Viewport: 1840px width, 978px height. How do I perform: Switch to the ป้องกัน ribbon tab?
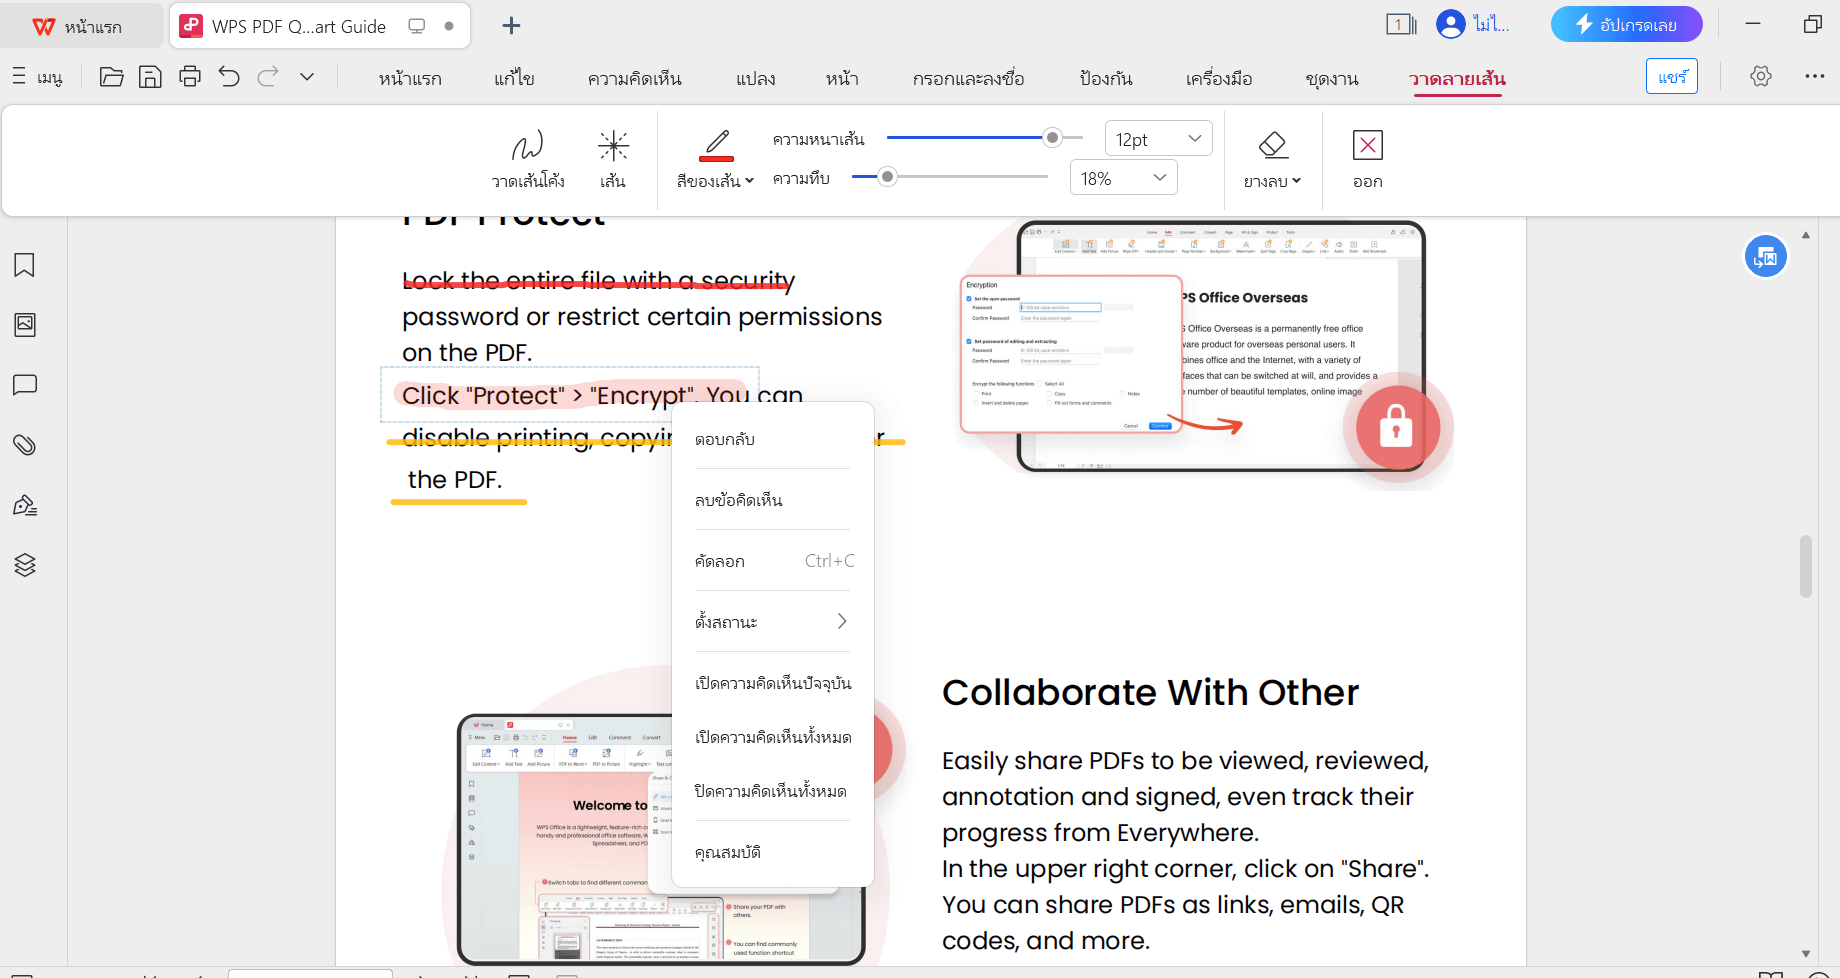pos(1106,79)
